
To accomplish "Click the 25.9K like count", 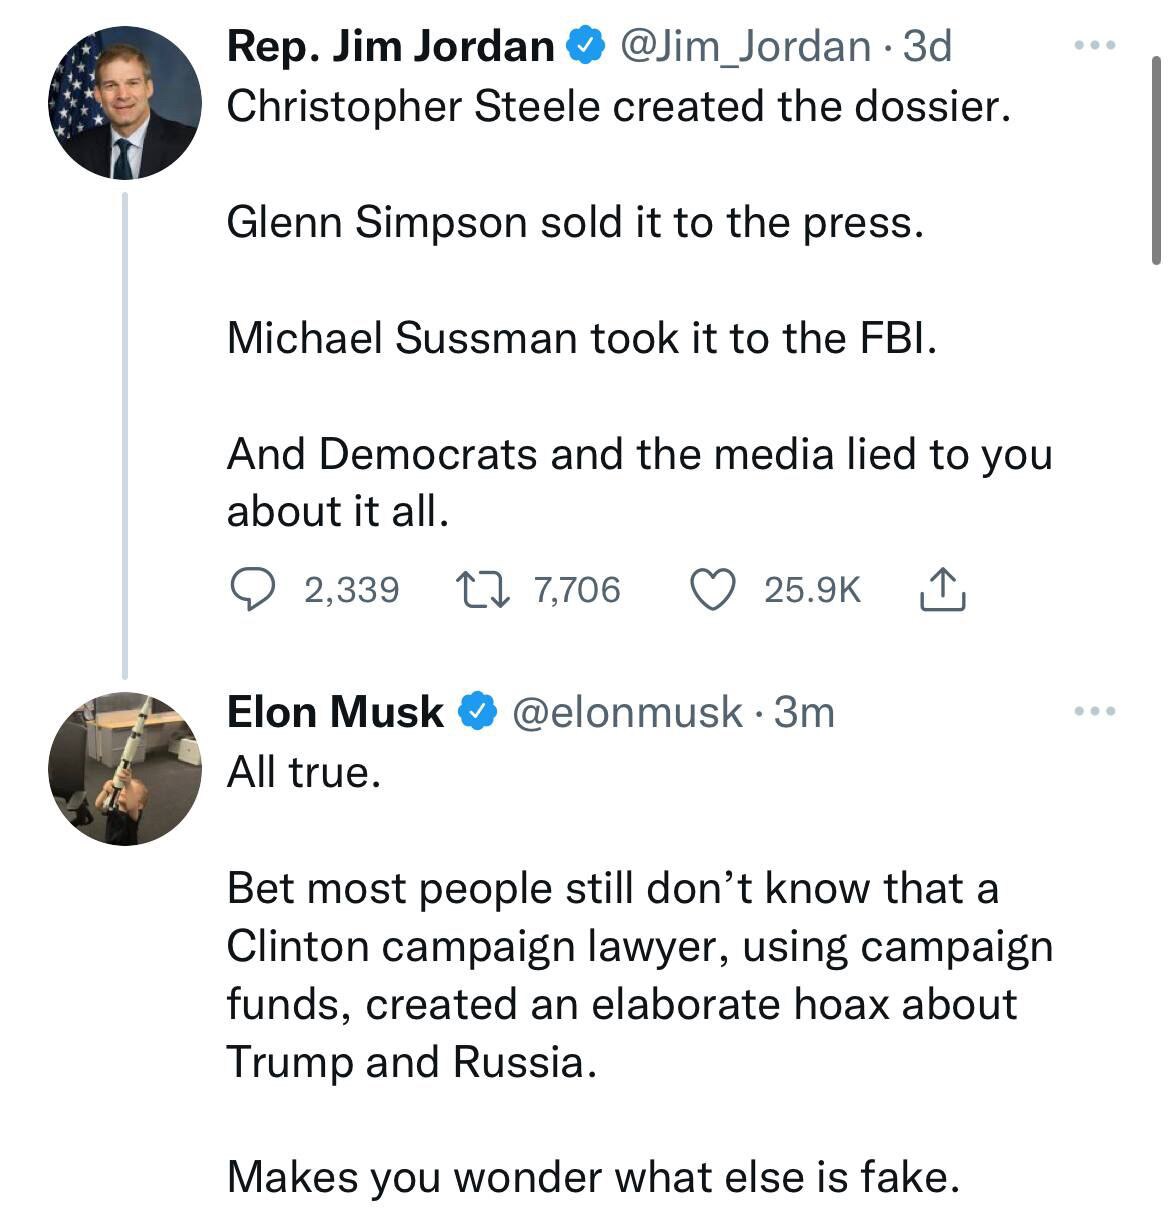I will coord(812,589).
